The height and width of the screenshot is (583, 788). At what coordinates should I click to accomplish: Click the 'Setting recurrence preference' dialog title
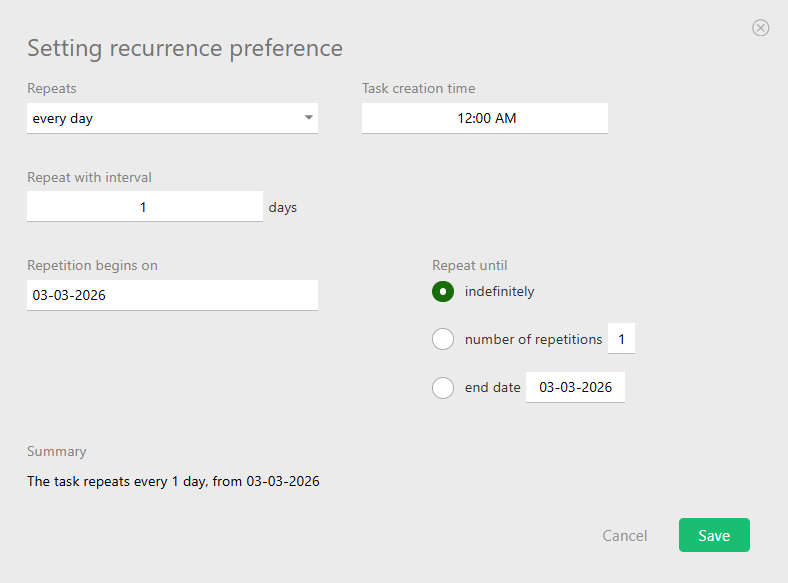[185, 48]
